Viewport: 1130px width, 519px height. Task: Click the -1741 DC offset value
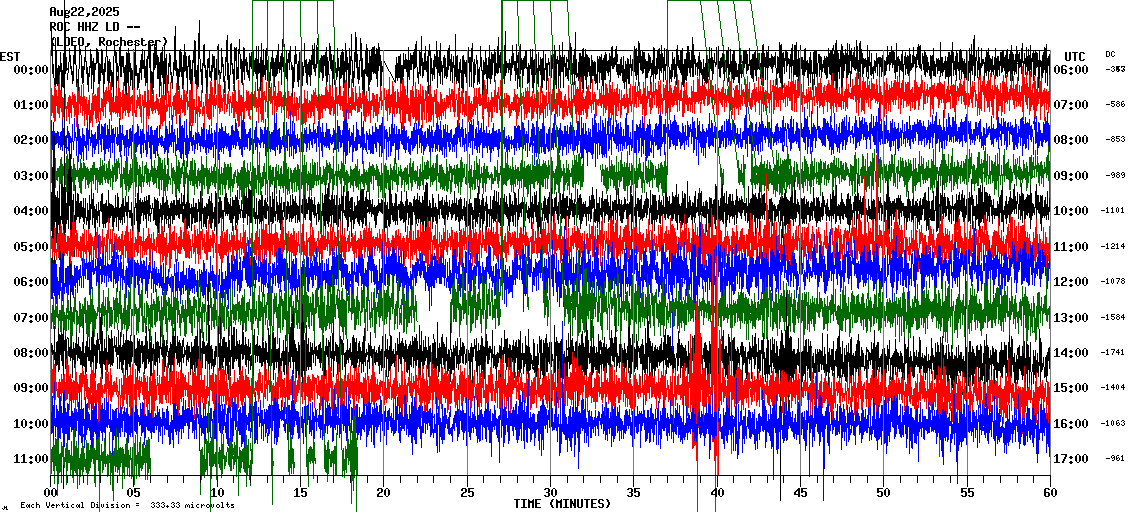tap(1114, 353)
